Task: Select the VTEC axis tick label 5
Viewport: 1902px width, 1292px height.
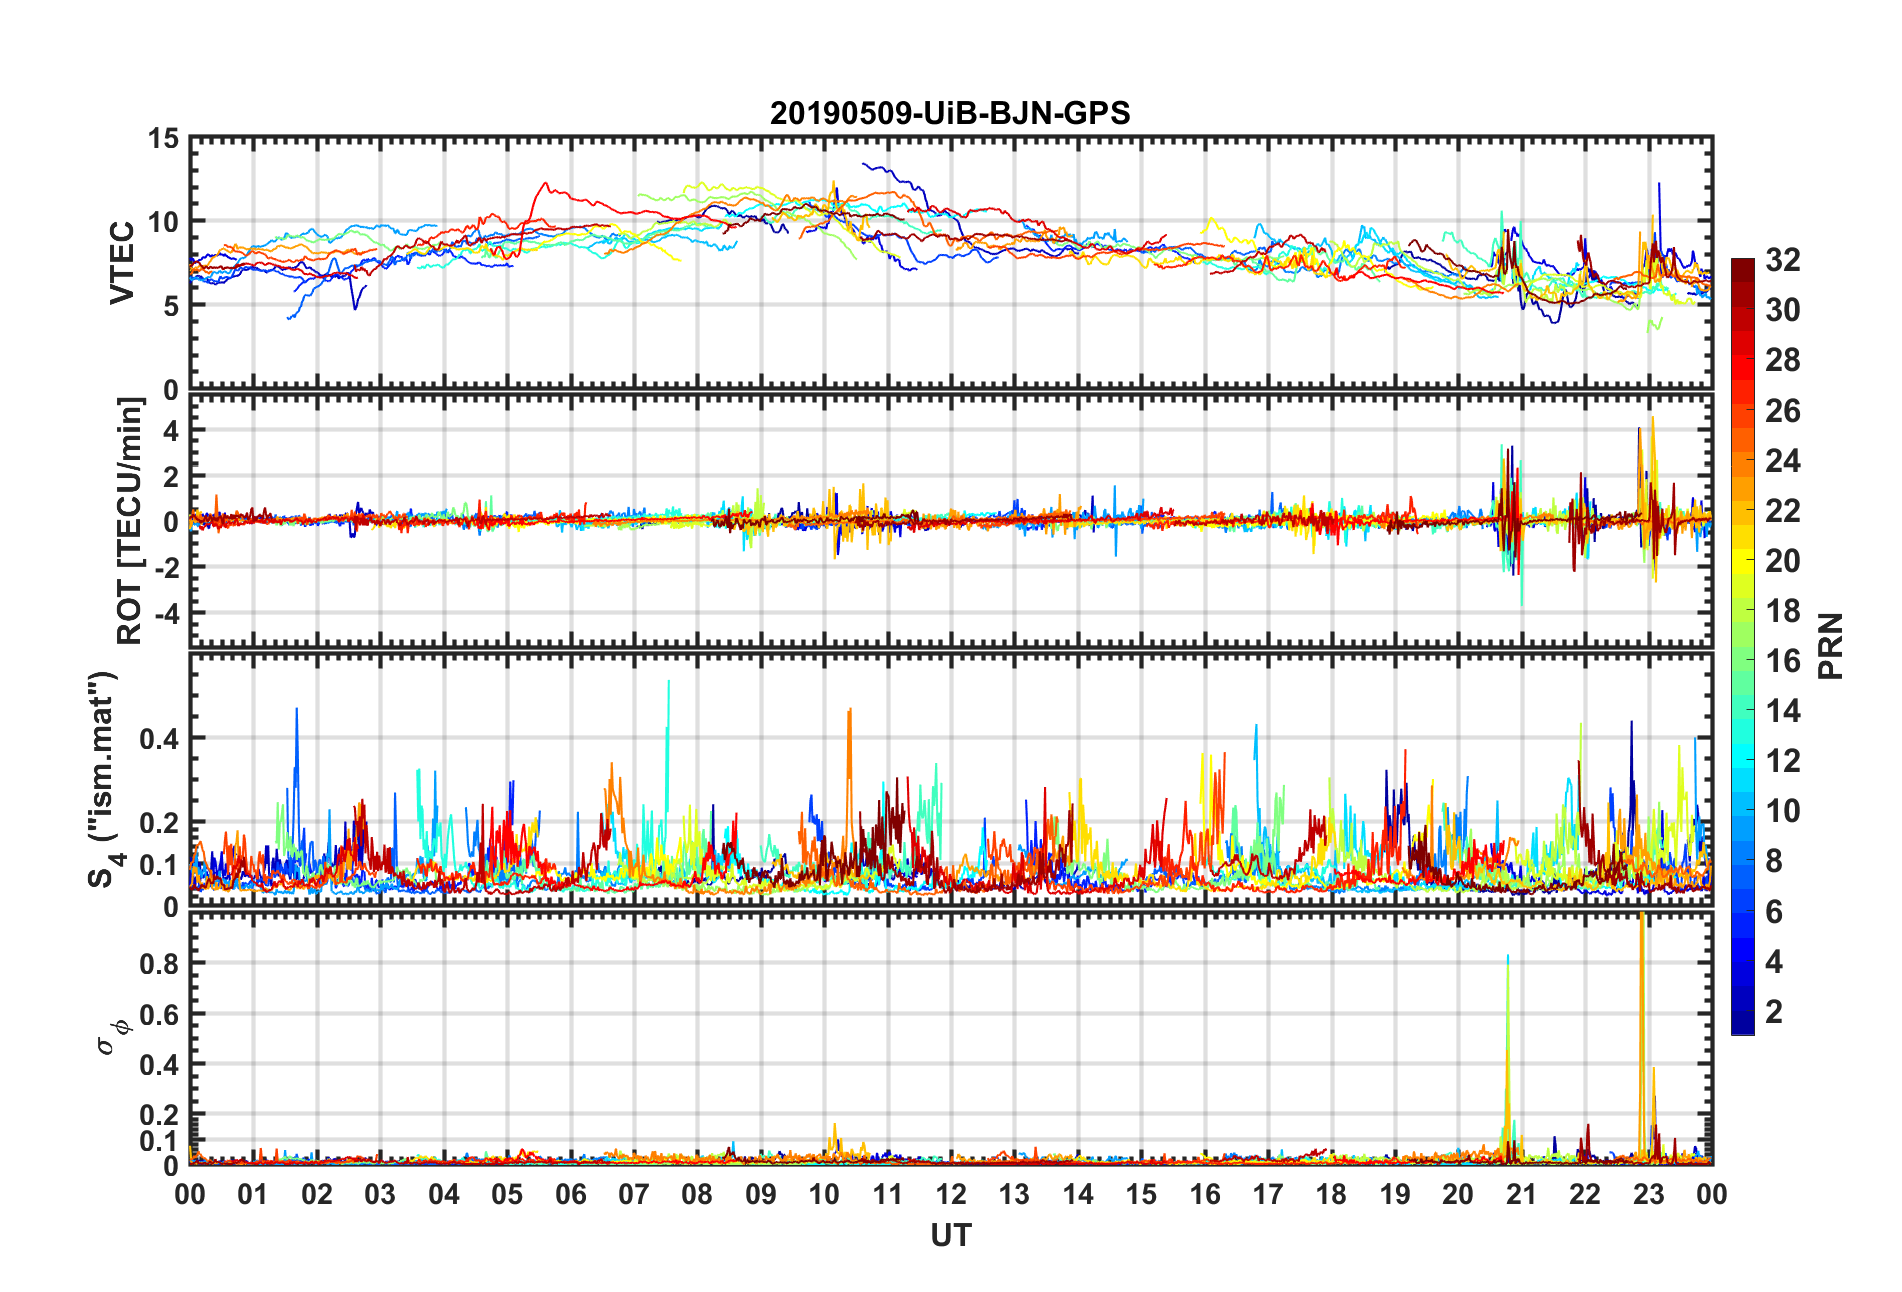Action: pos(172,306)
